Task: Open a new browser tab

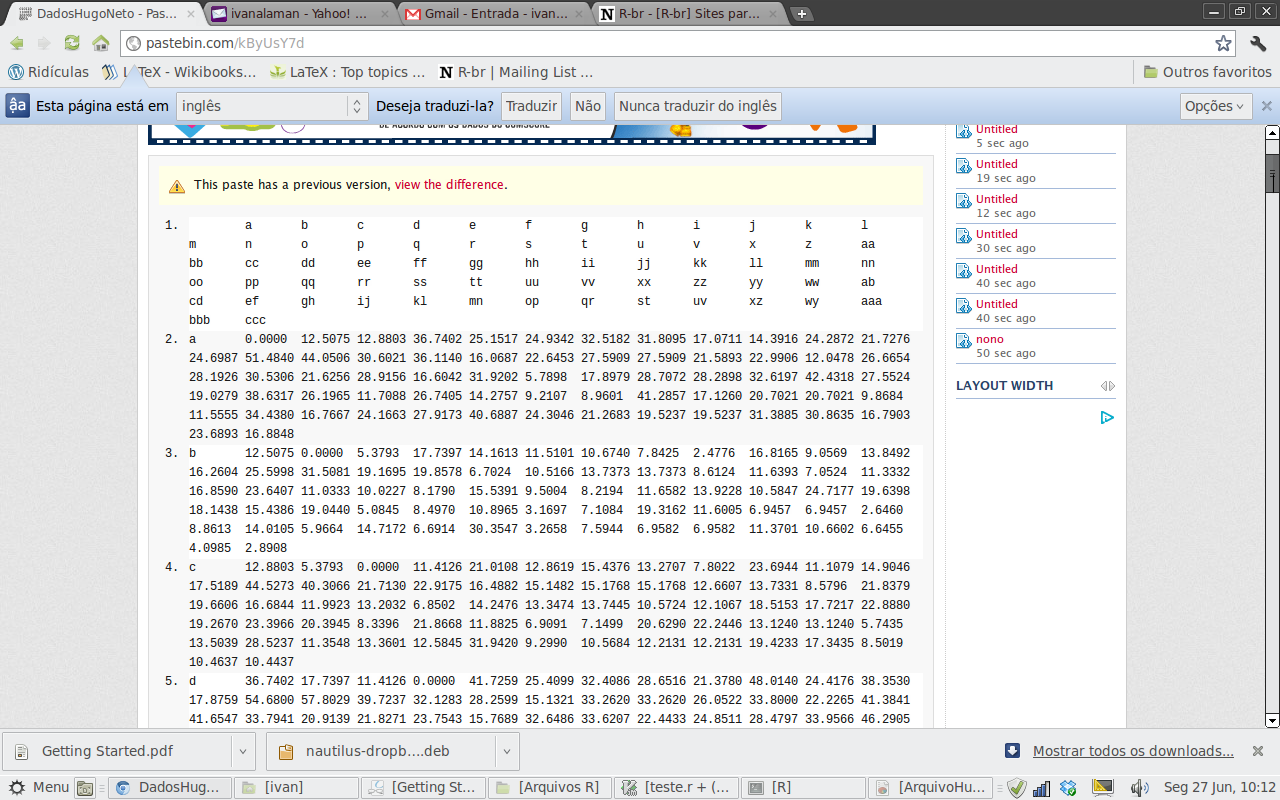Action: [x=802, y=14]
